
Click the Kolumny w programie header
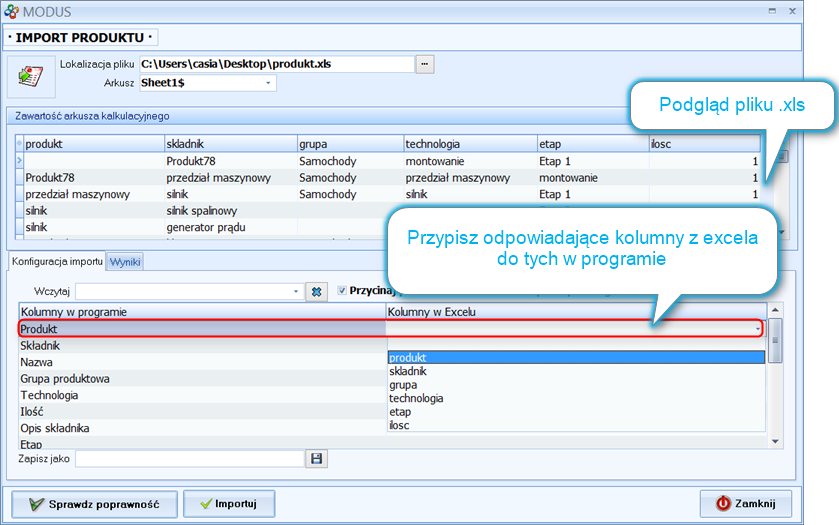(202, 312)
